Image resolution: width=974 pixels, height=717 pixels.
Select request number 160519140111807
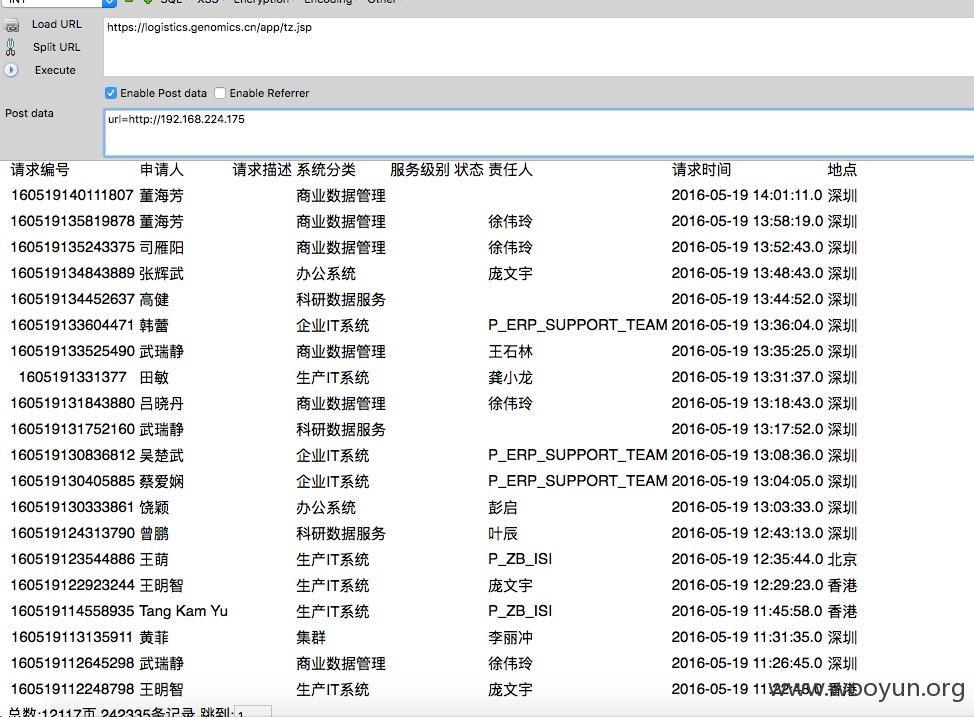(x=72, y=195)
